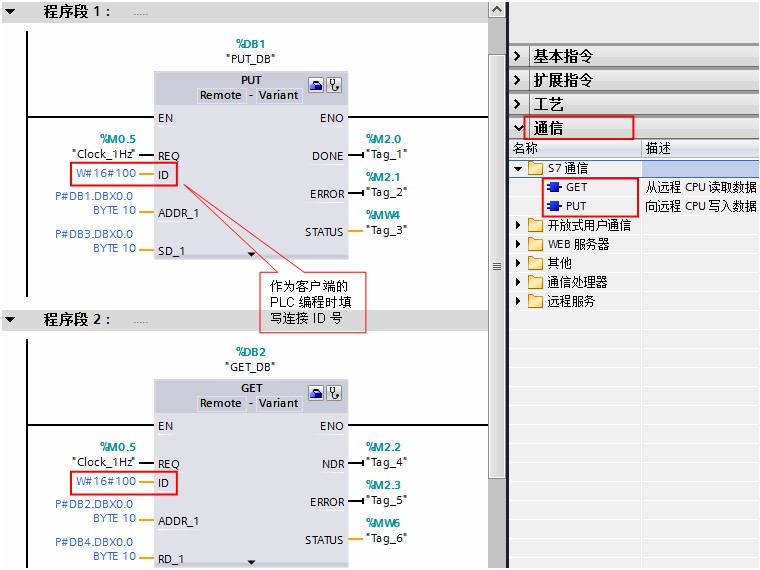
Task: Collapse the 通信 section
Action: click(x=519, y=128)
